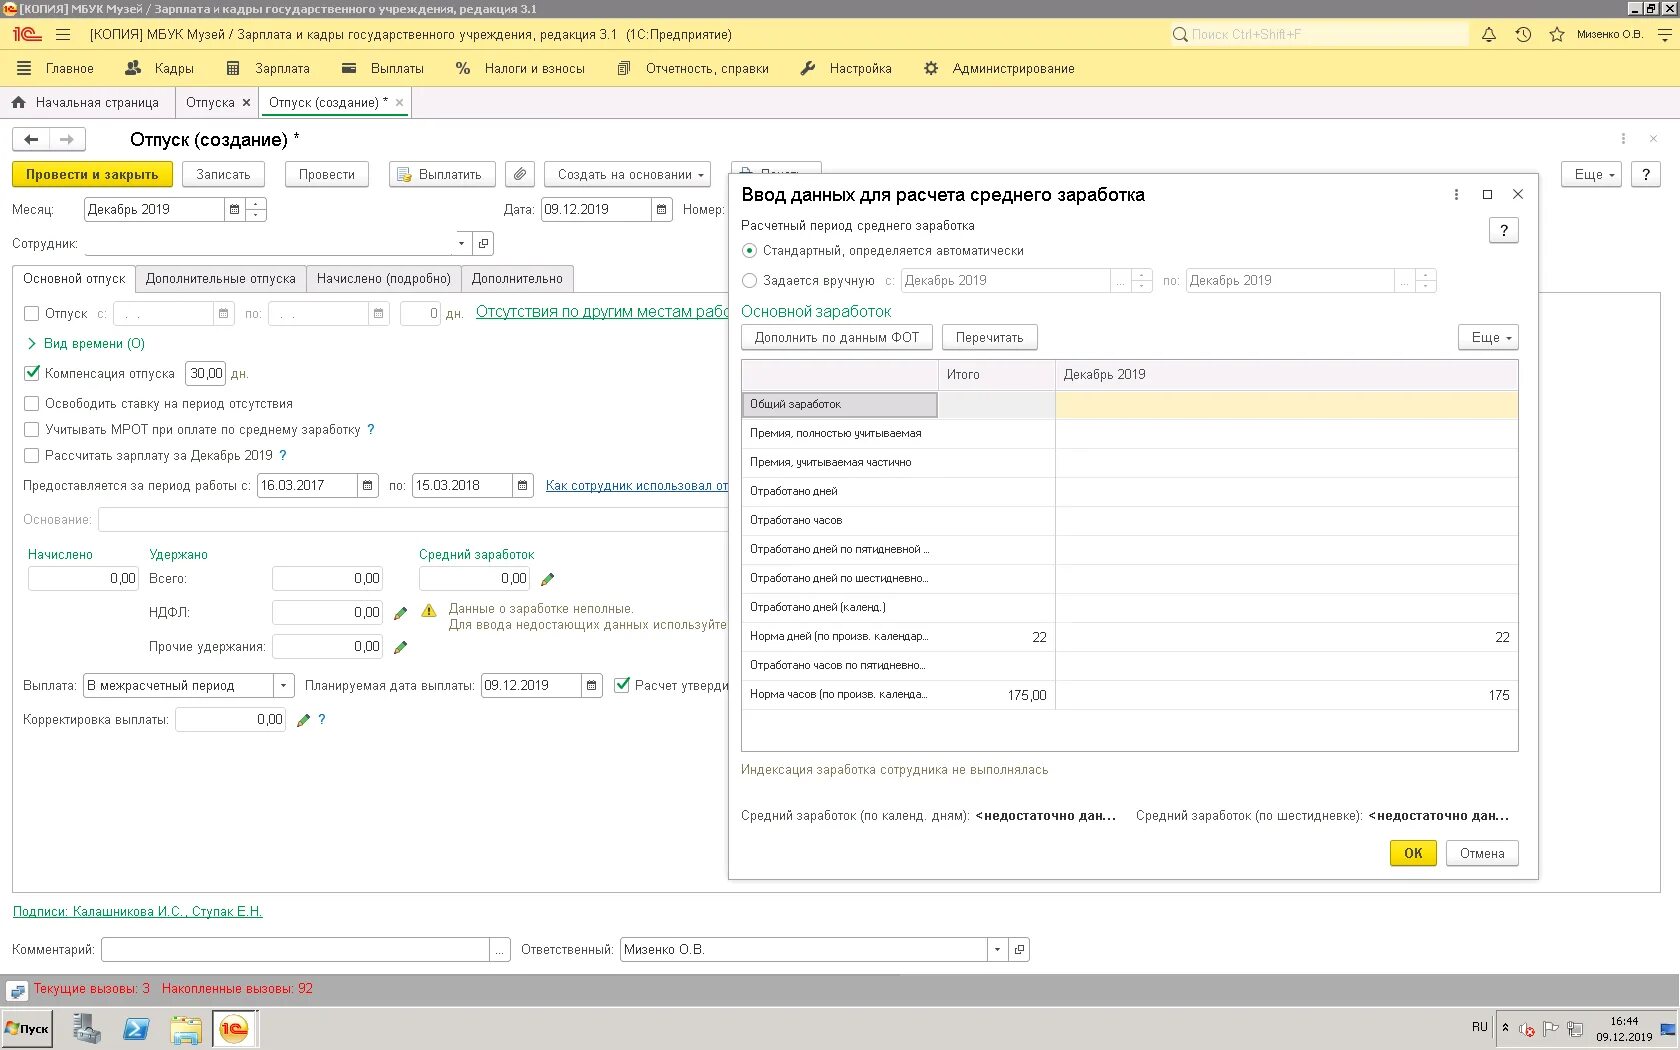Check Рассчитать зарплату за Декабрь 2019
1680x1050 pixels.
click(31, 455)
